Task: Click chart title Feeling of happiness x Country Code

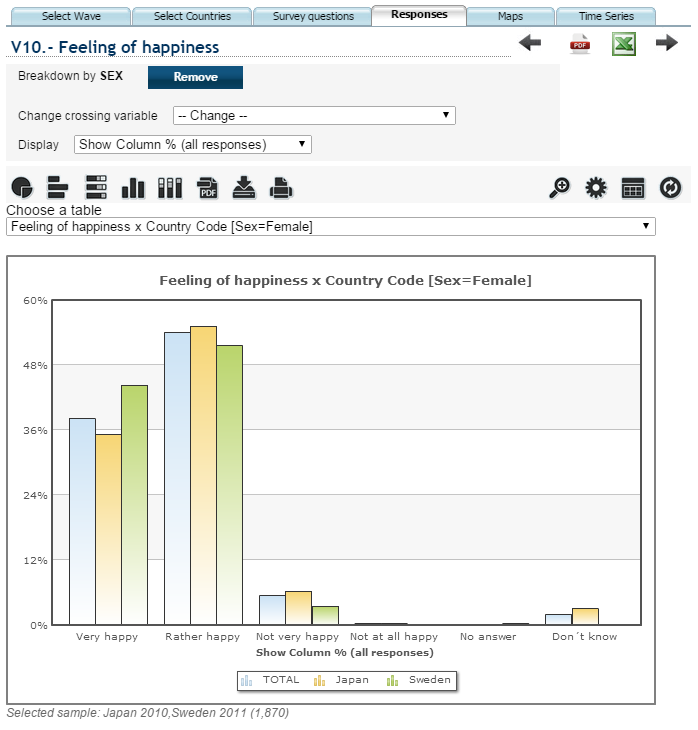Action: click(346, 280)
